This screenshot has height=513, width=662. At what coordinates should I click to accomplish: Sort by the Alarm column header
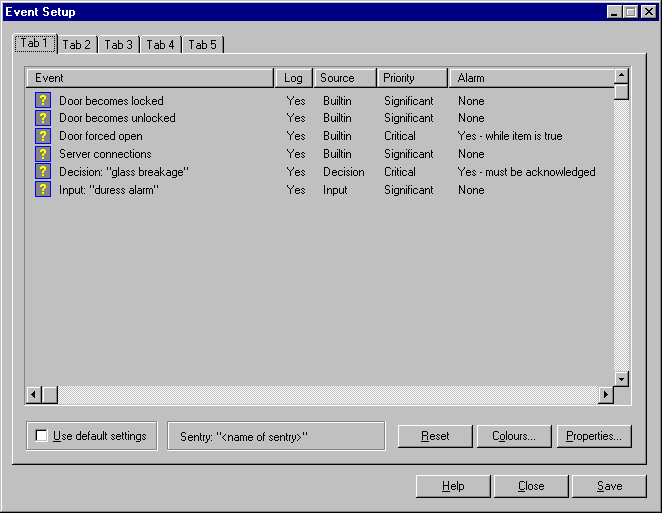532,78
